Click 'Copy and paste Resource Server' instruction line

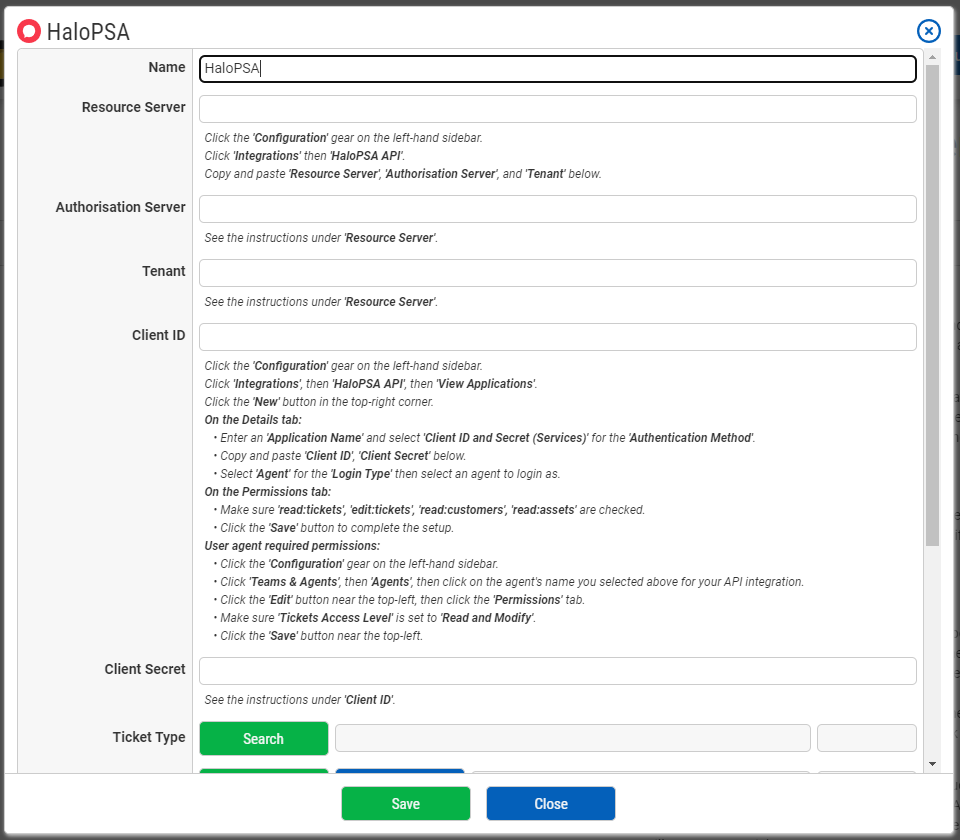(403, 174)
